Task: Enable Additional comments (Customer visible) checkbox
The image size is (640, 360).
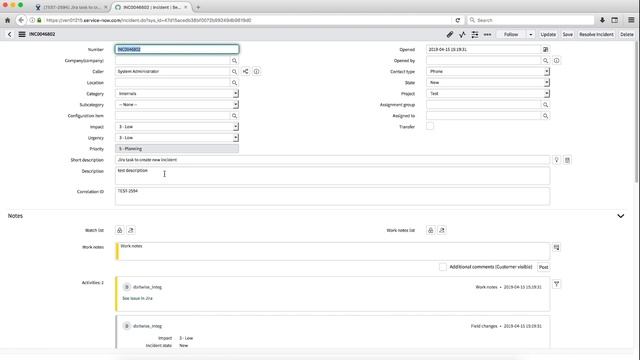Action: click(442, 267)
